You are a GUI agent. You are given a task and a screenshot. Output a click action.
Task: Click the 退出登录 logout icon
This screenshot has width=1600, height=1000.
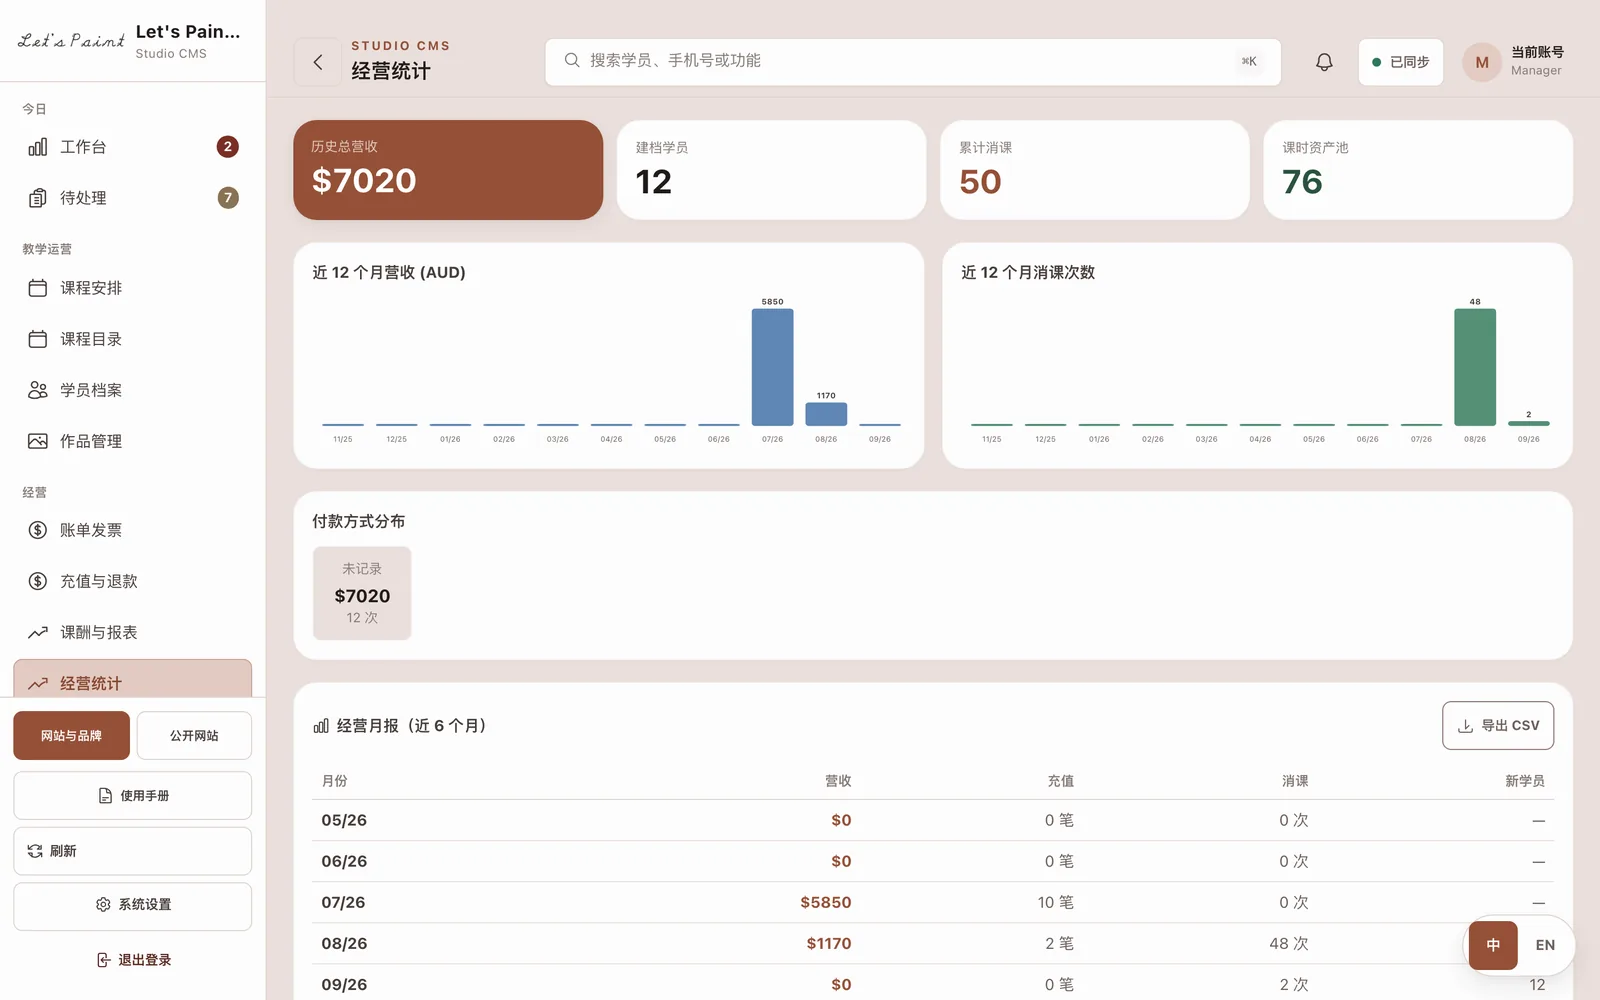pos(103,960)
